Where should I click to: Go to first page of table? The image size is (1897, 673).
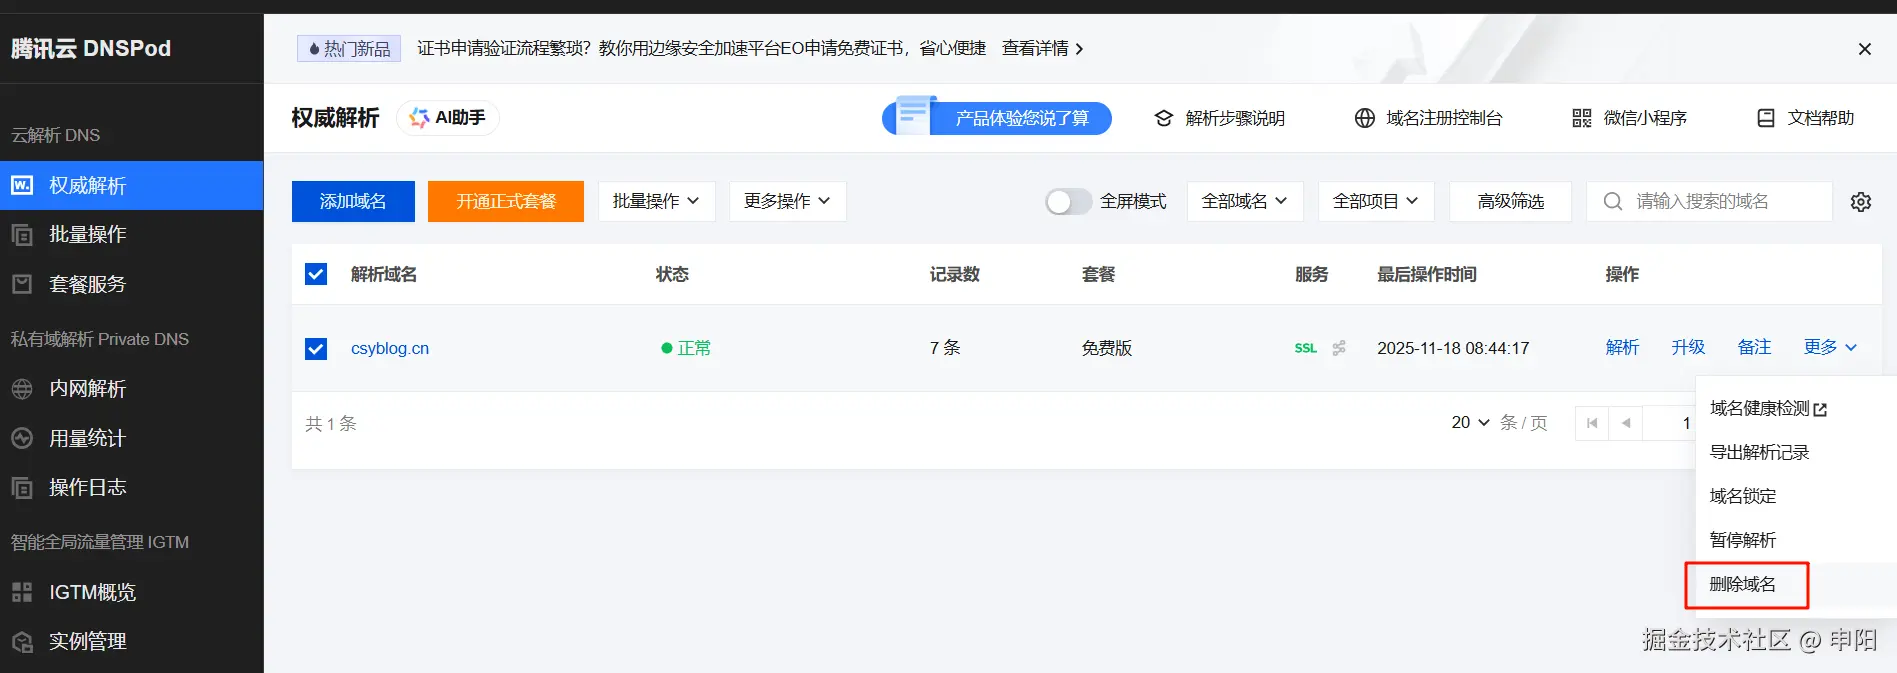1592,423
